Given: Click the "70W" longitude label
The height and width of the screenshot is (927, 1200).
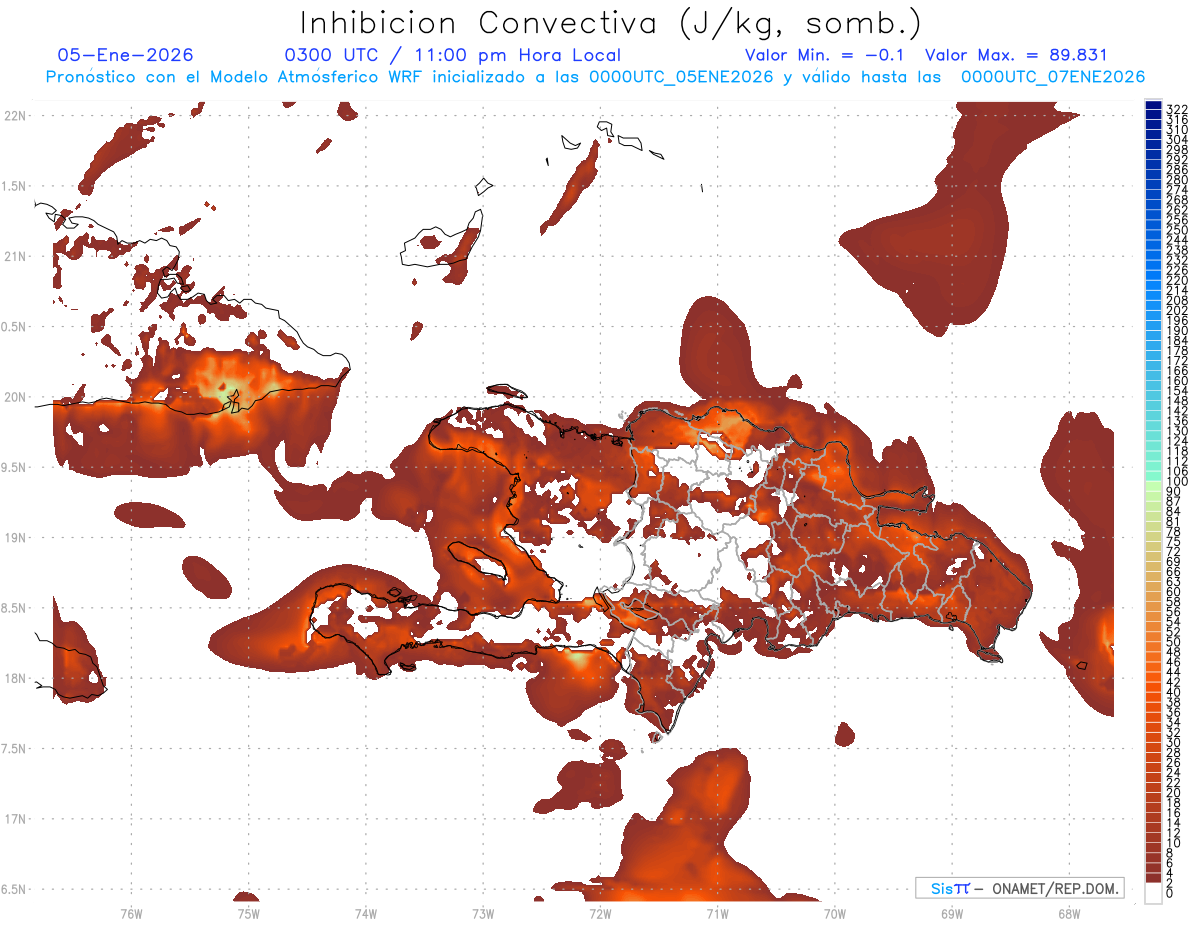Looking at the screenshot, I should 834,913.
